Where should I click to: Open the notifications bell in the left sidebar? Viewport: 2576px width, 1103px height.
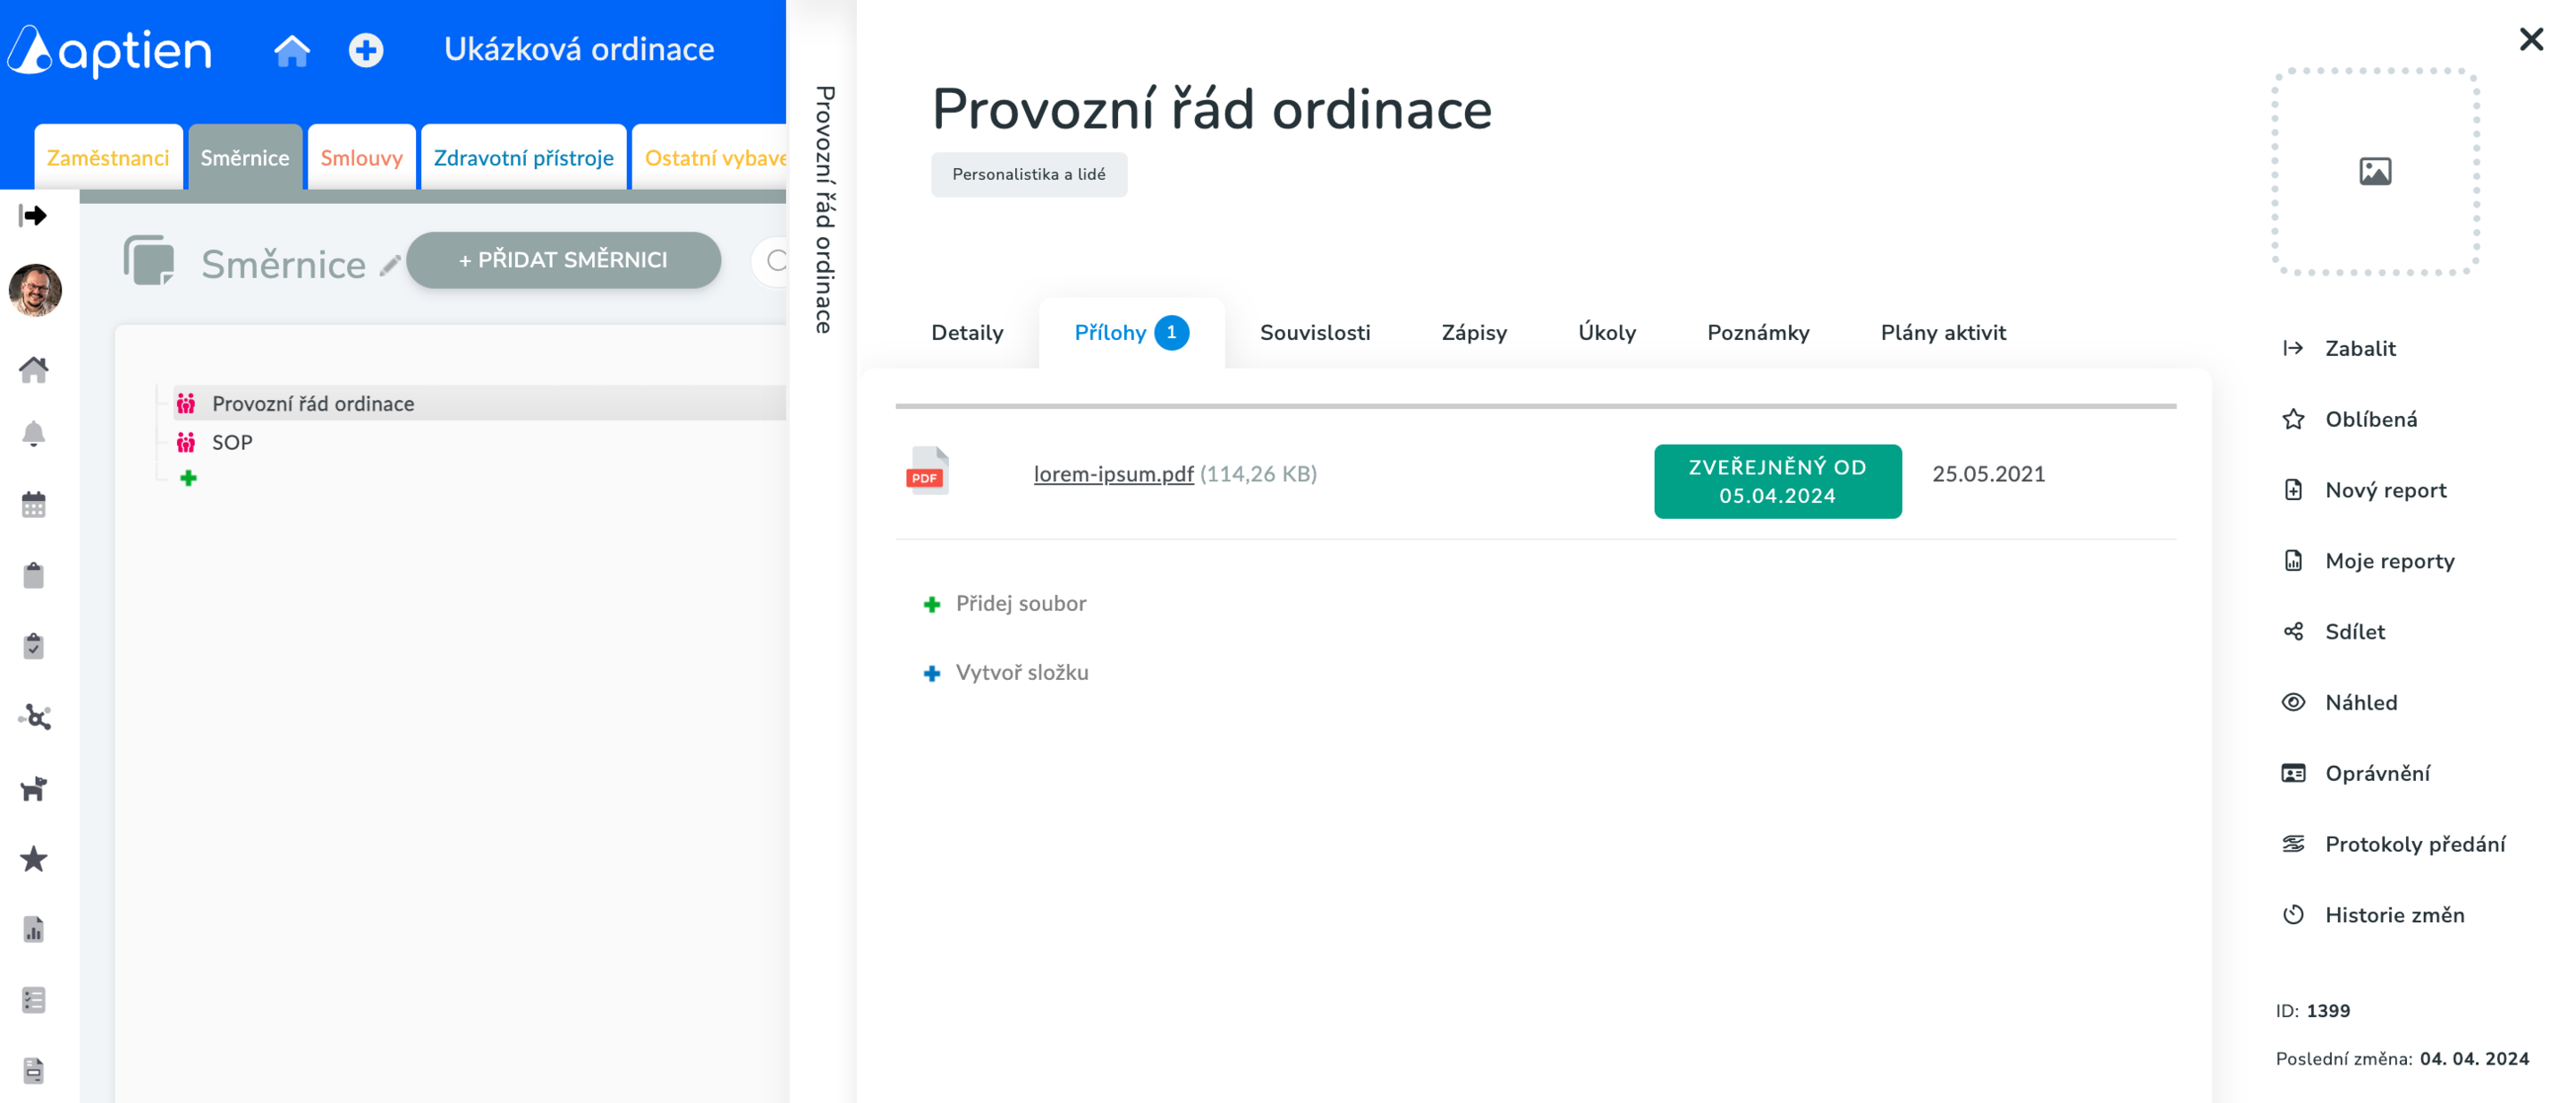click(x=34, y=434)
